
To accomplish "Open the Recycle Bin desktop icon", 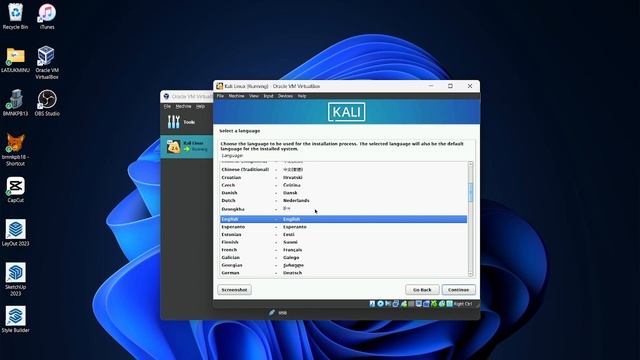I will (x=15, y=16).
